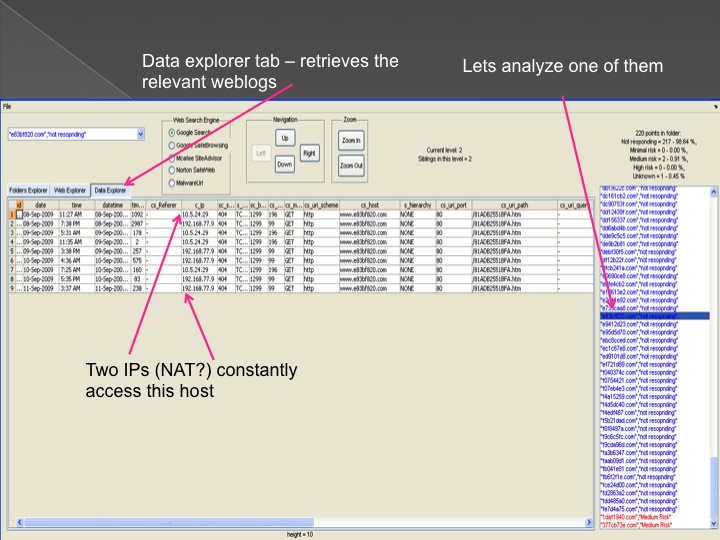Select the Google Search radio button
The height and width of the screenshot is (540, 720).
point(172,133)
